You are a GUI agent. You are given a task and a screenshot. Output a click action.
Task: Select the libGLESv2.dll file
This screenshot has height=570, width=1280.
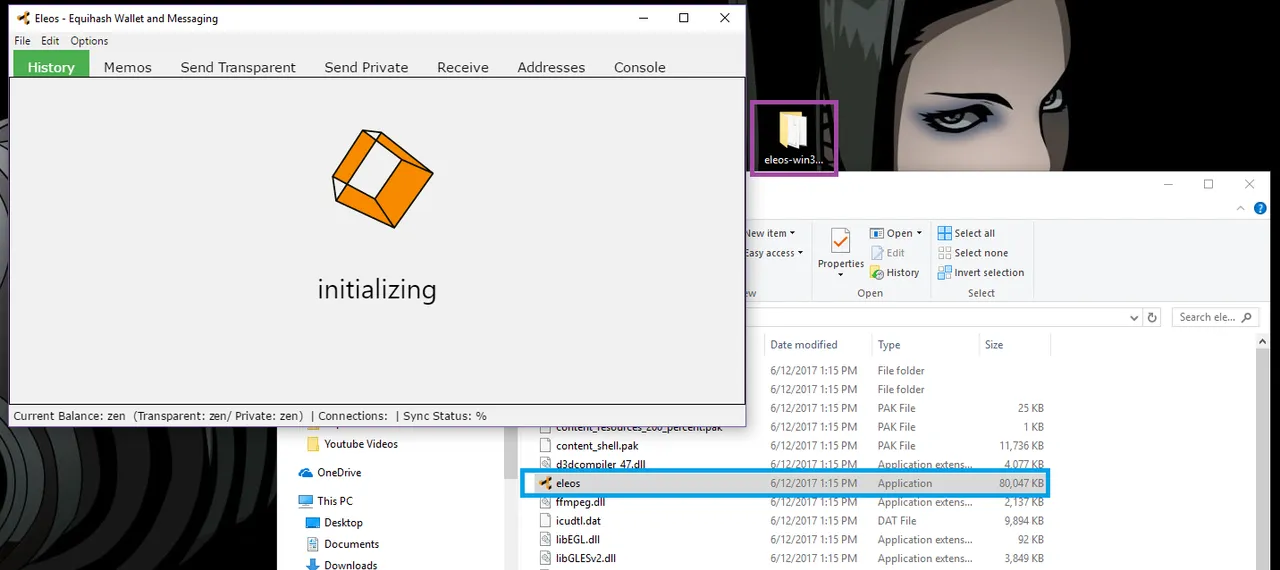coord(586,558)
